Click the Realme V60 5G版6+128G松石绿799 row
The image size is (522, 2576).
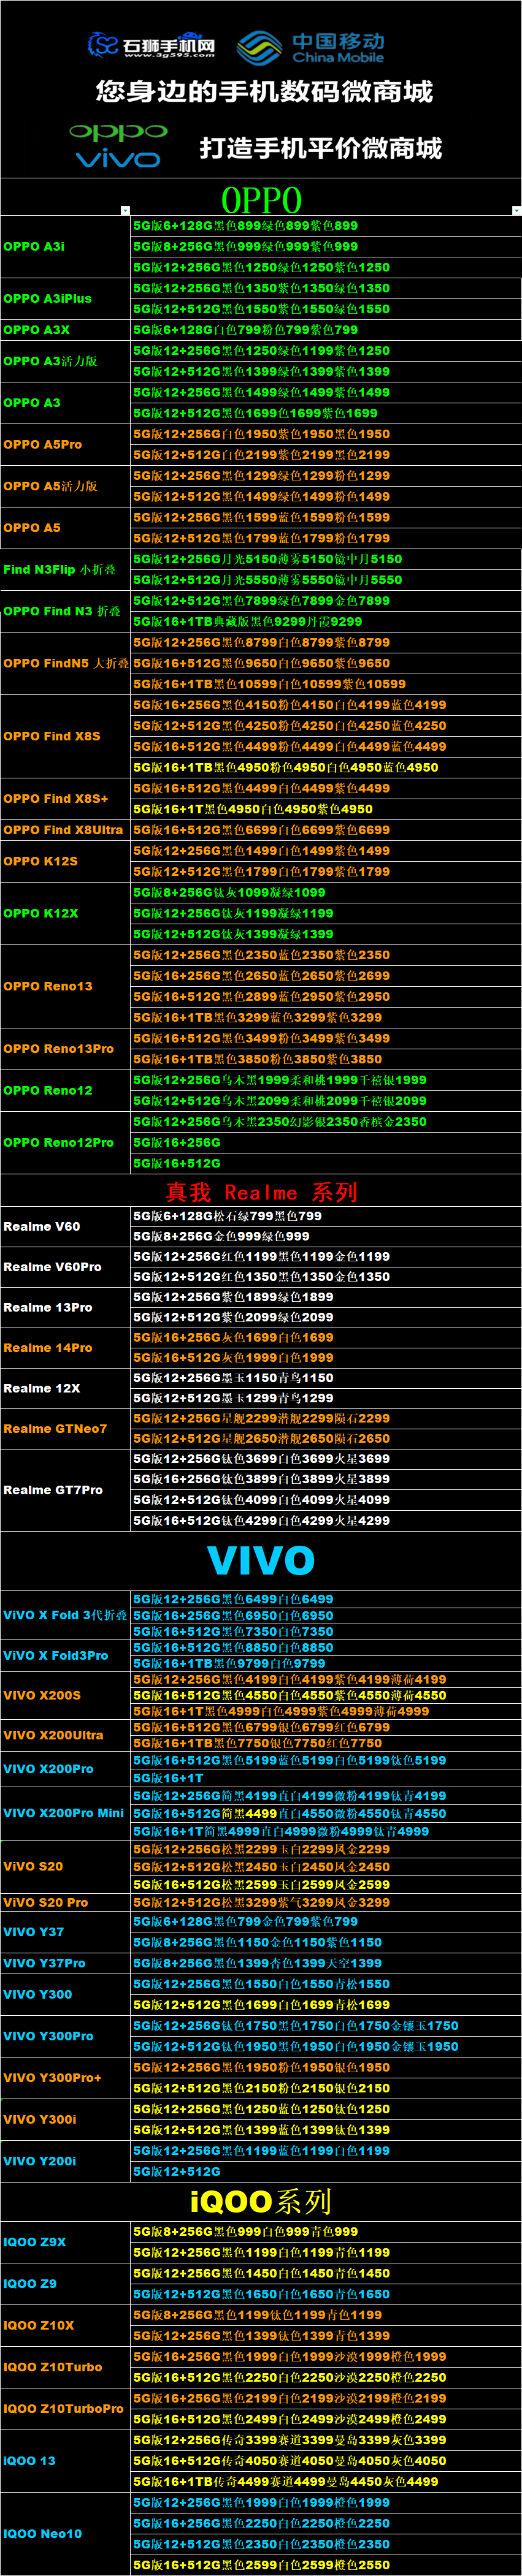point(326,1216)
